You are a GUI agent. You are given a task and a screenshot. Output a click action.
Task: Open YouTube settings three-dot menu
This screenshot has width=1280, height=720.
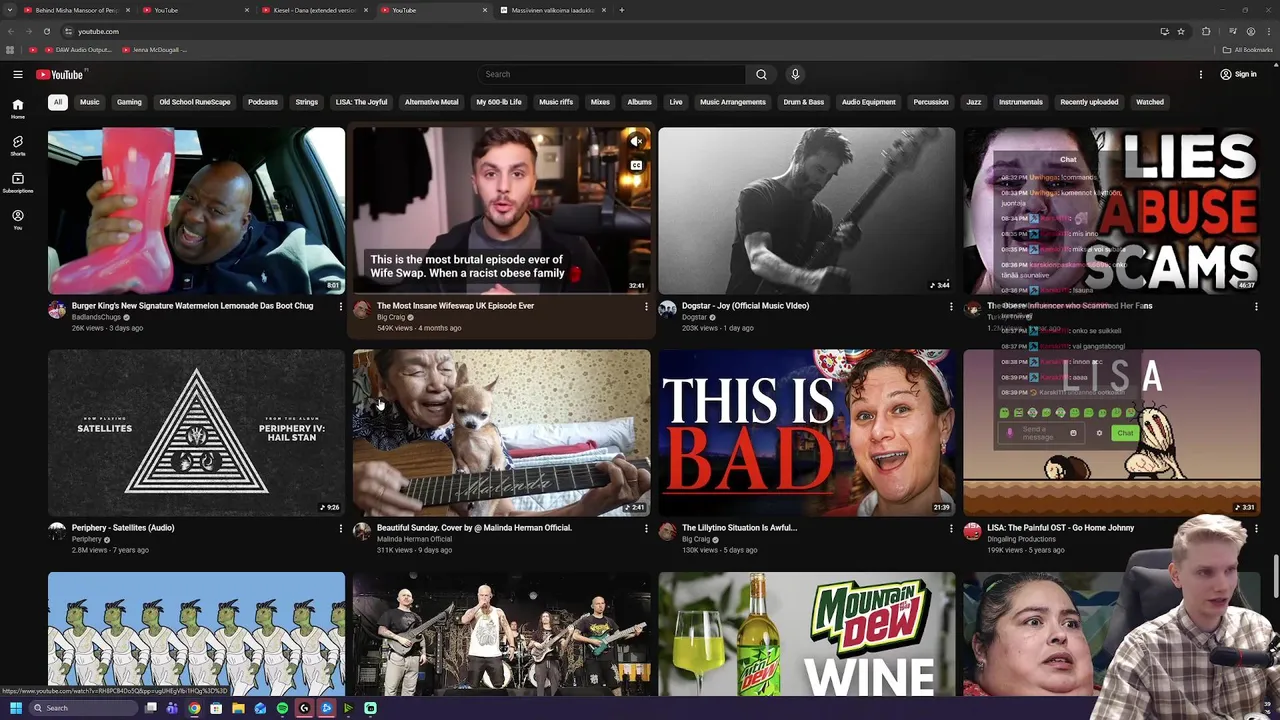[1201, 74]
